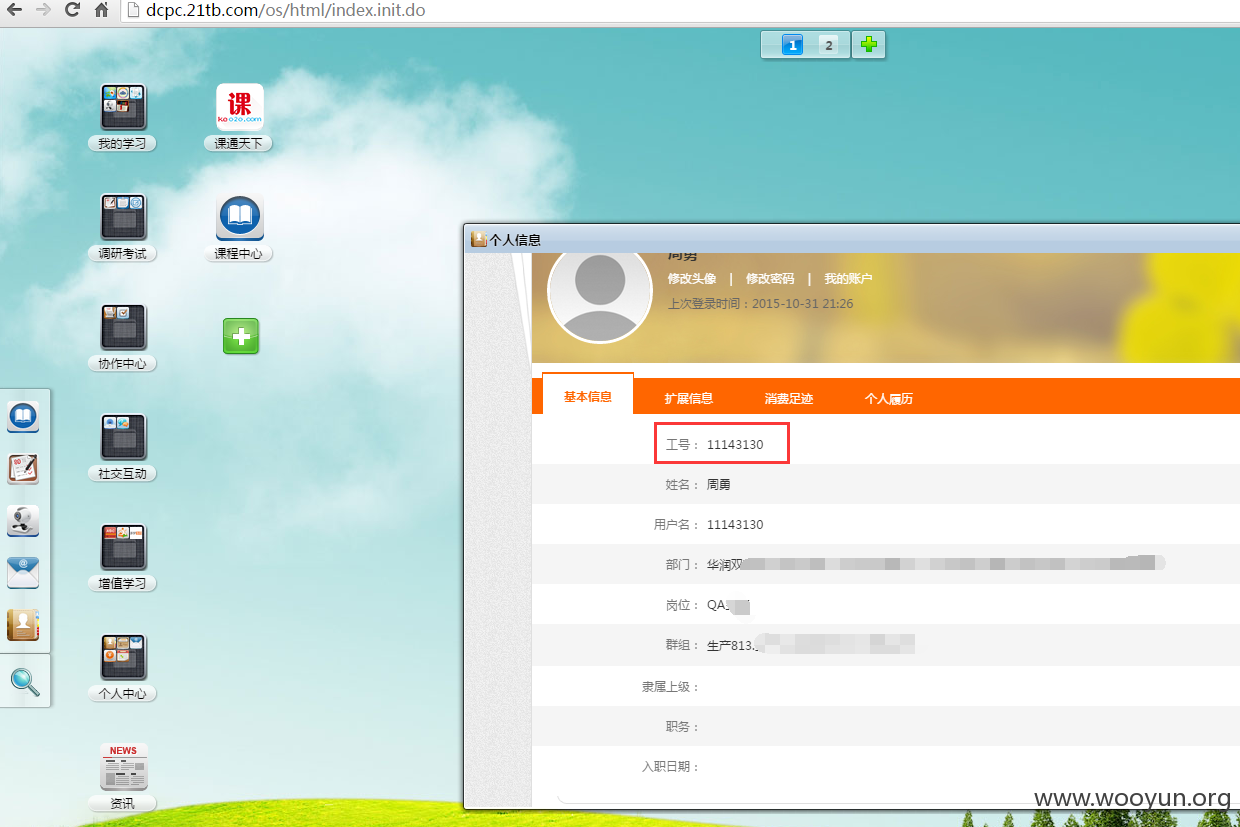Switch to desktop page 1

pos(792,45)
